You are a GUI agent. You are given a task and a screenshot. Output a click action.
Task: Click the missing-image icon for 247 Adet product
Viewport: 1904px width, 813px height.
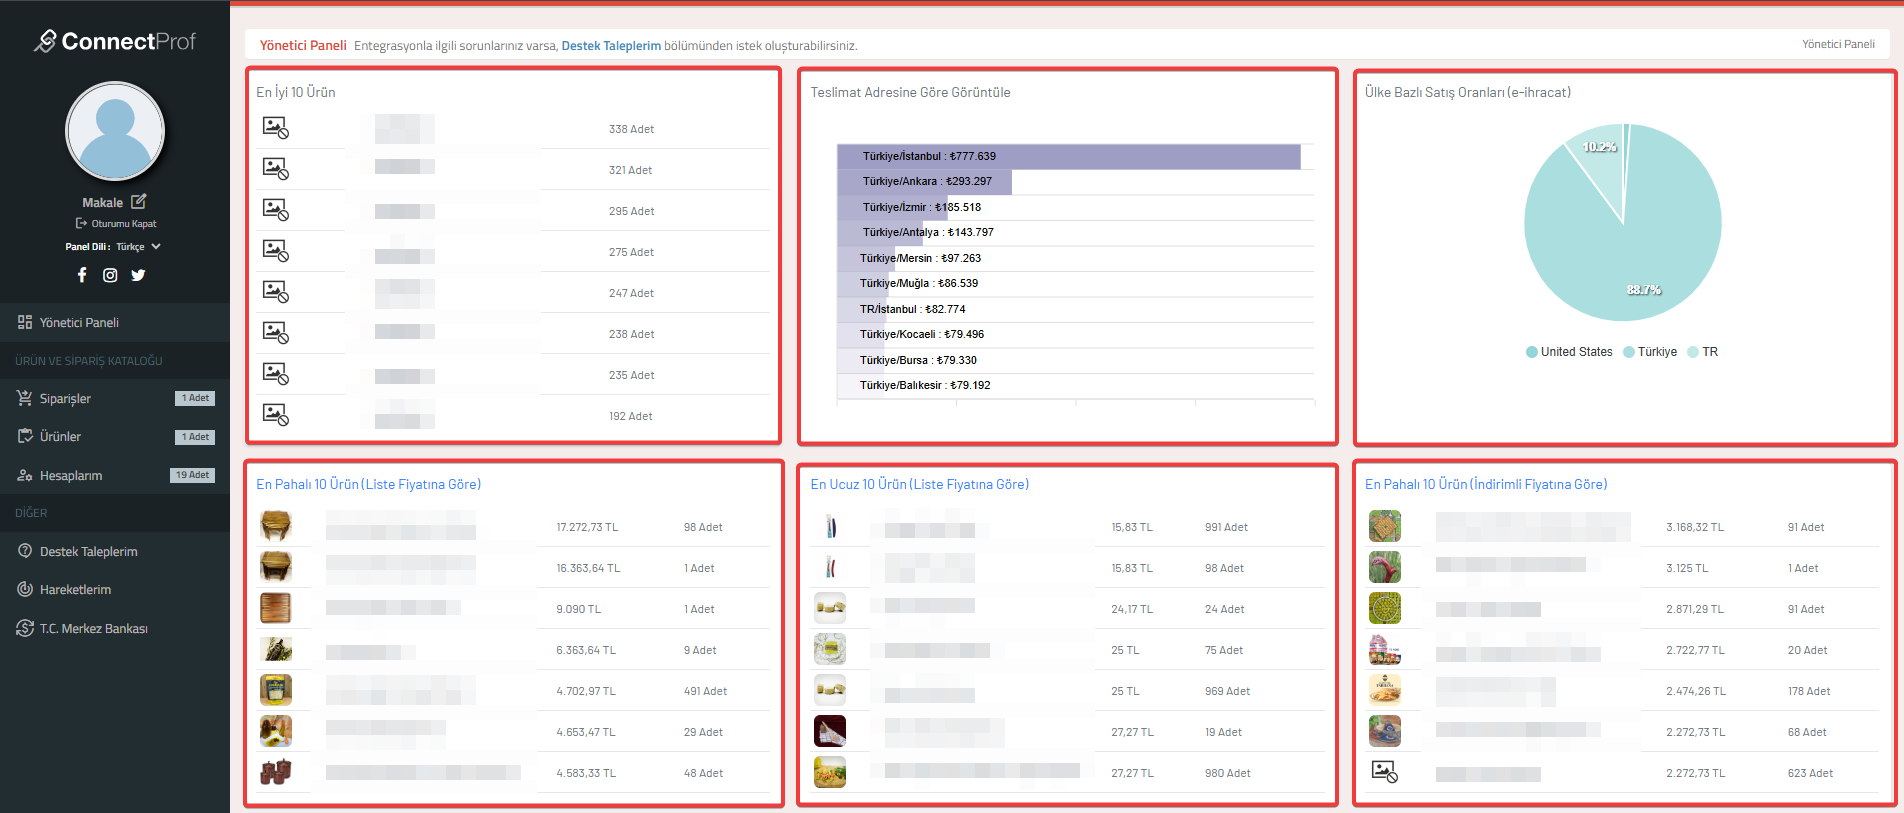[276, 291]
